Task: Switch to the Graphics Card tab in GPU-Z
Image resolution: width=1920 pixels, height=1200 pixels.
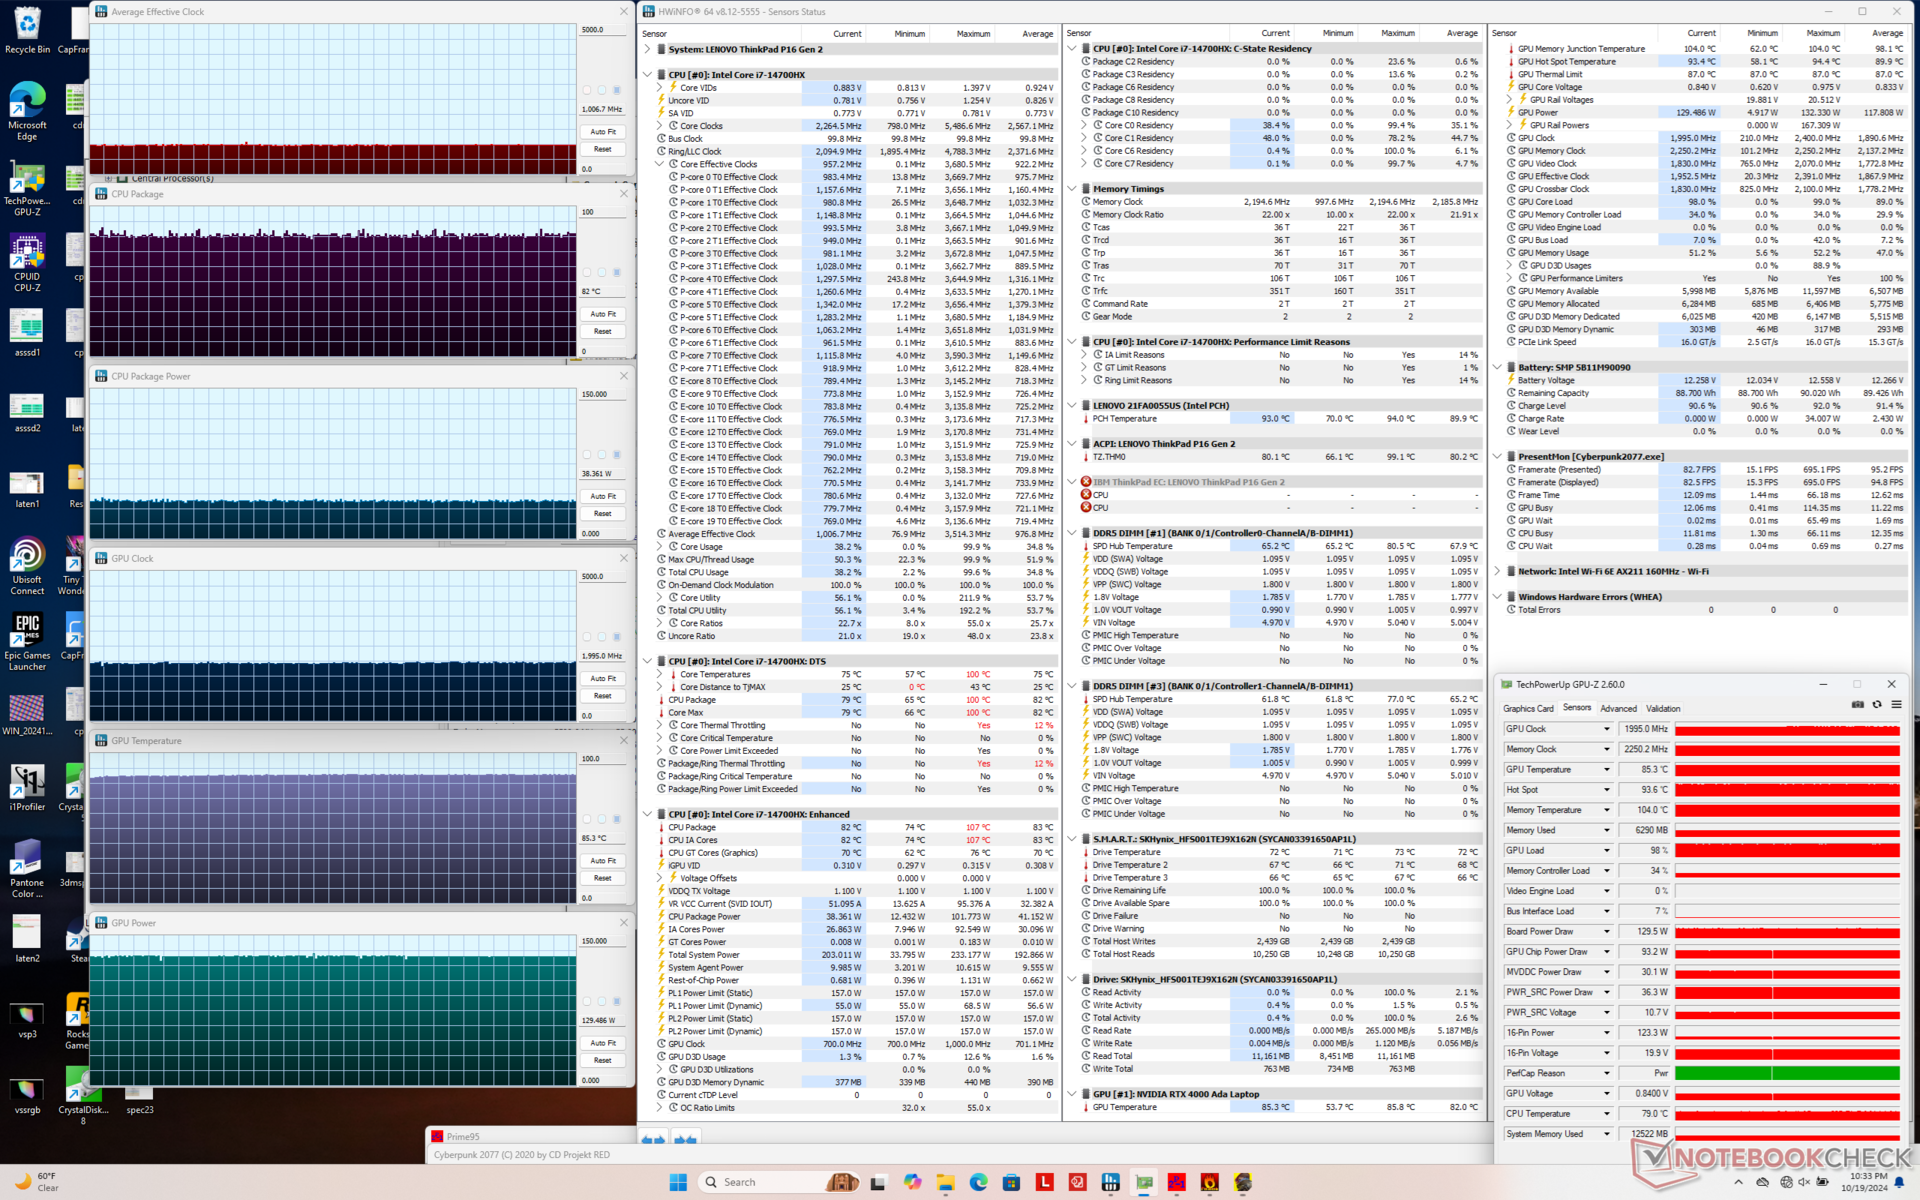Action: coord(1528,709)
